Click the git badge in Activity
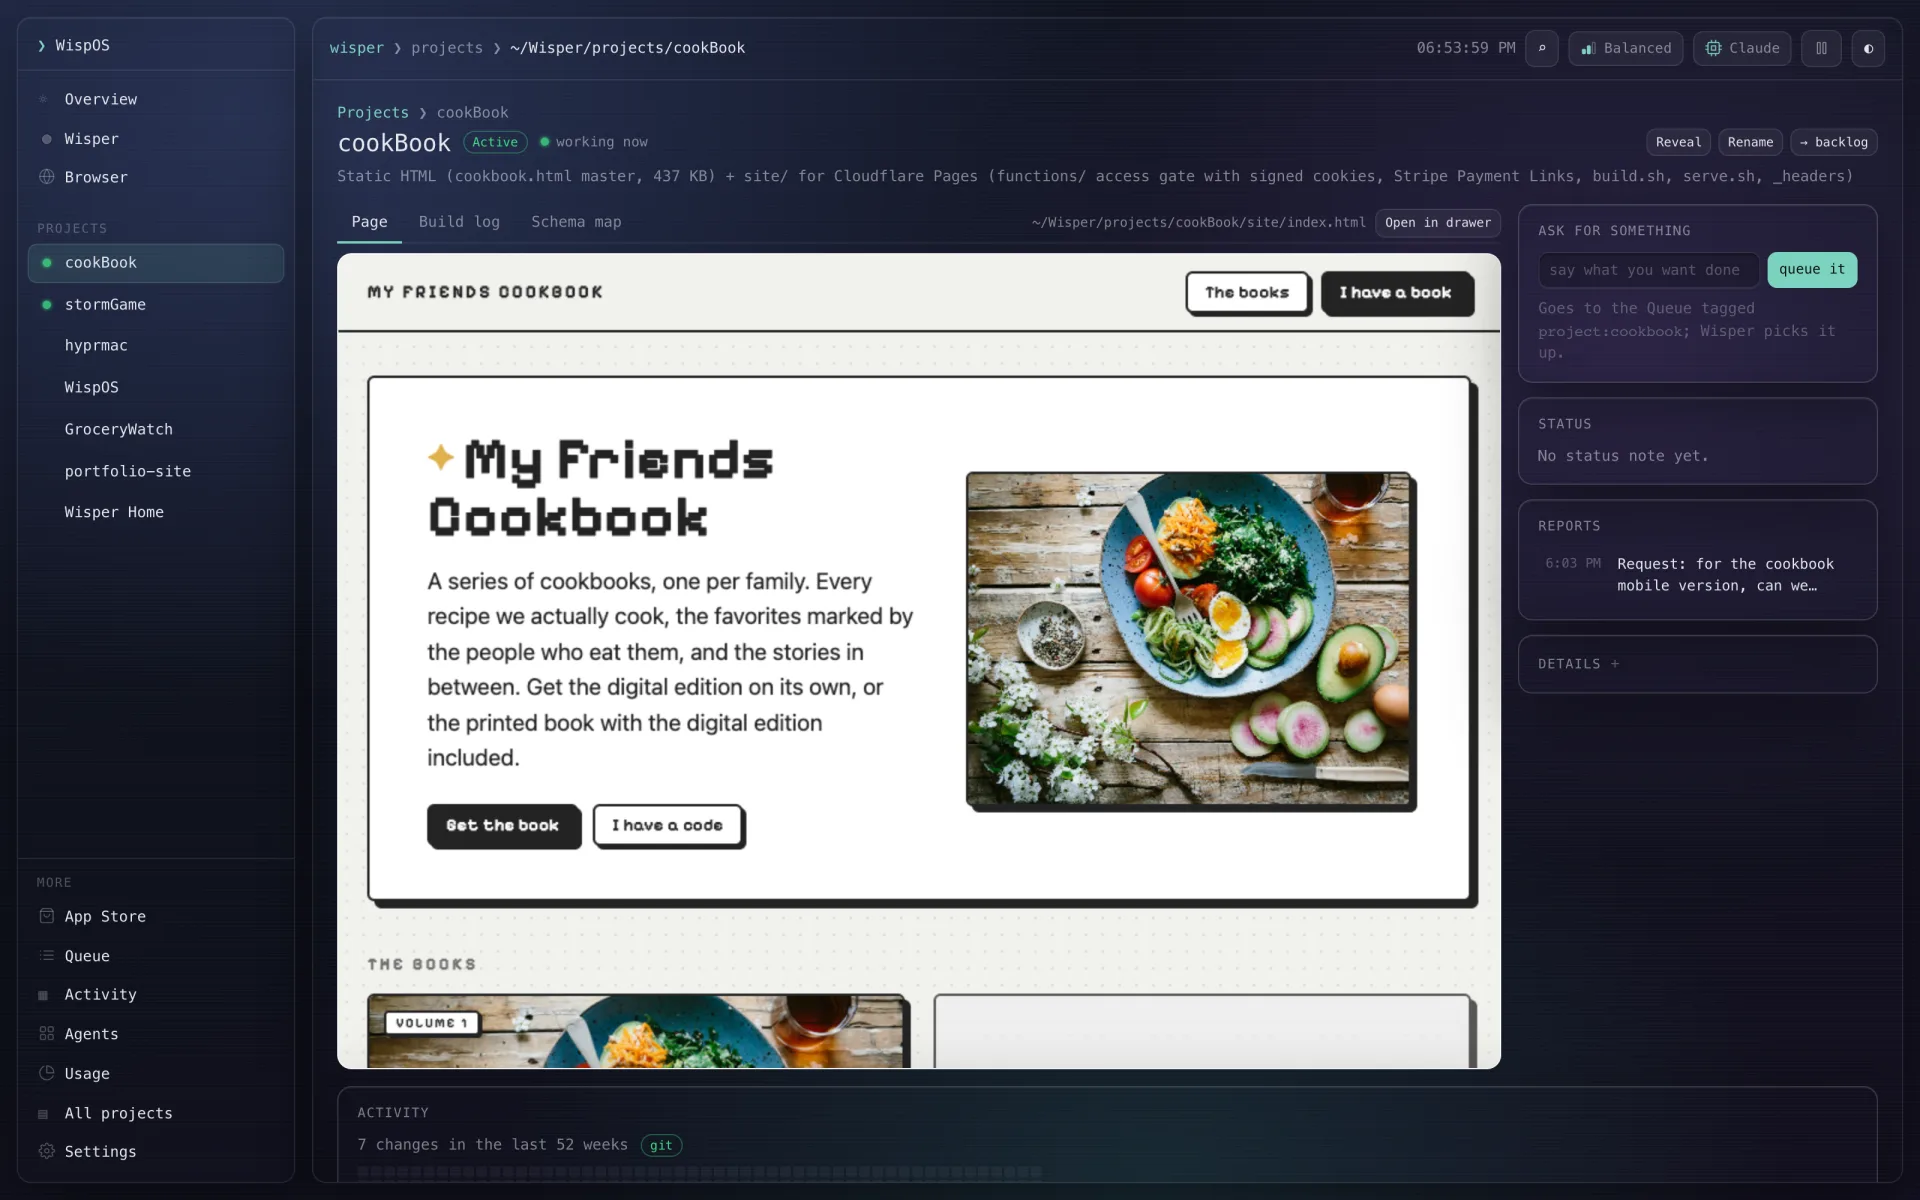The image size is (1920, 1200). [661, 1146]
